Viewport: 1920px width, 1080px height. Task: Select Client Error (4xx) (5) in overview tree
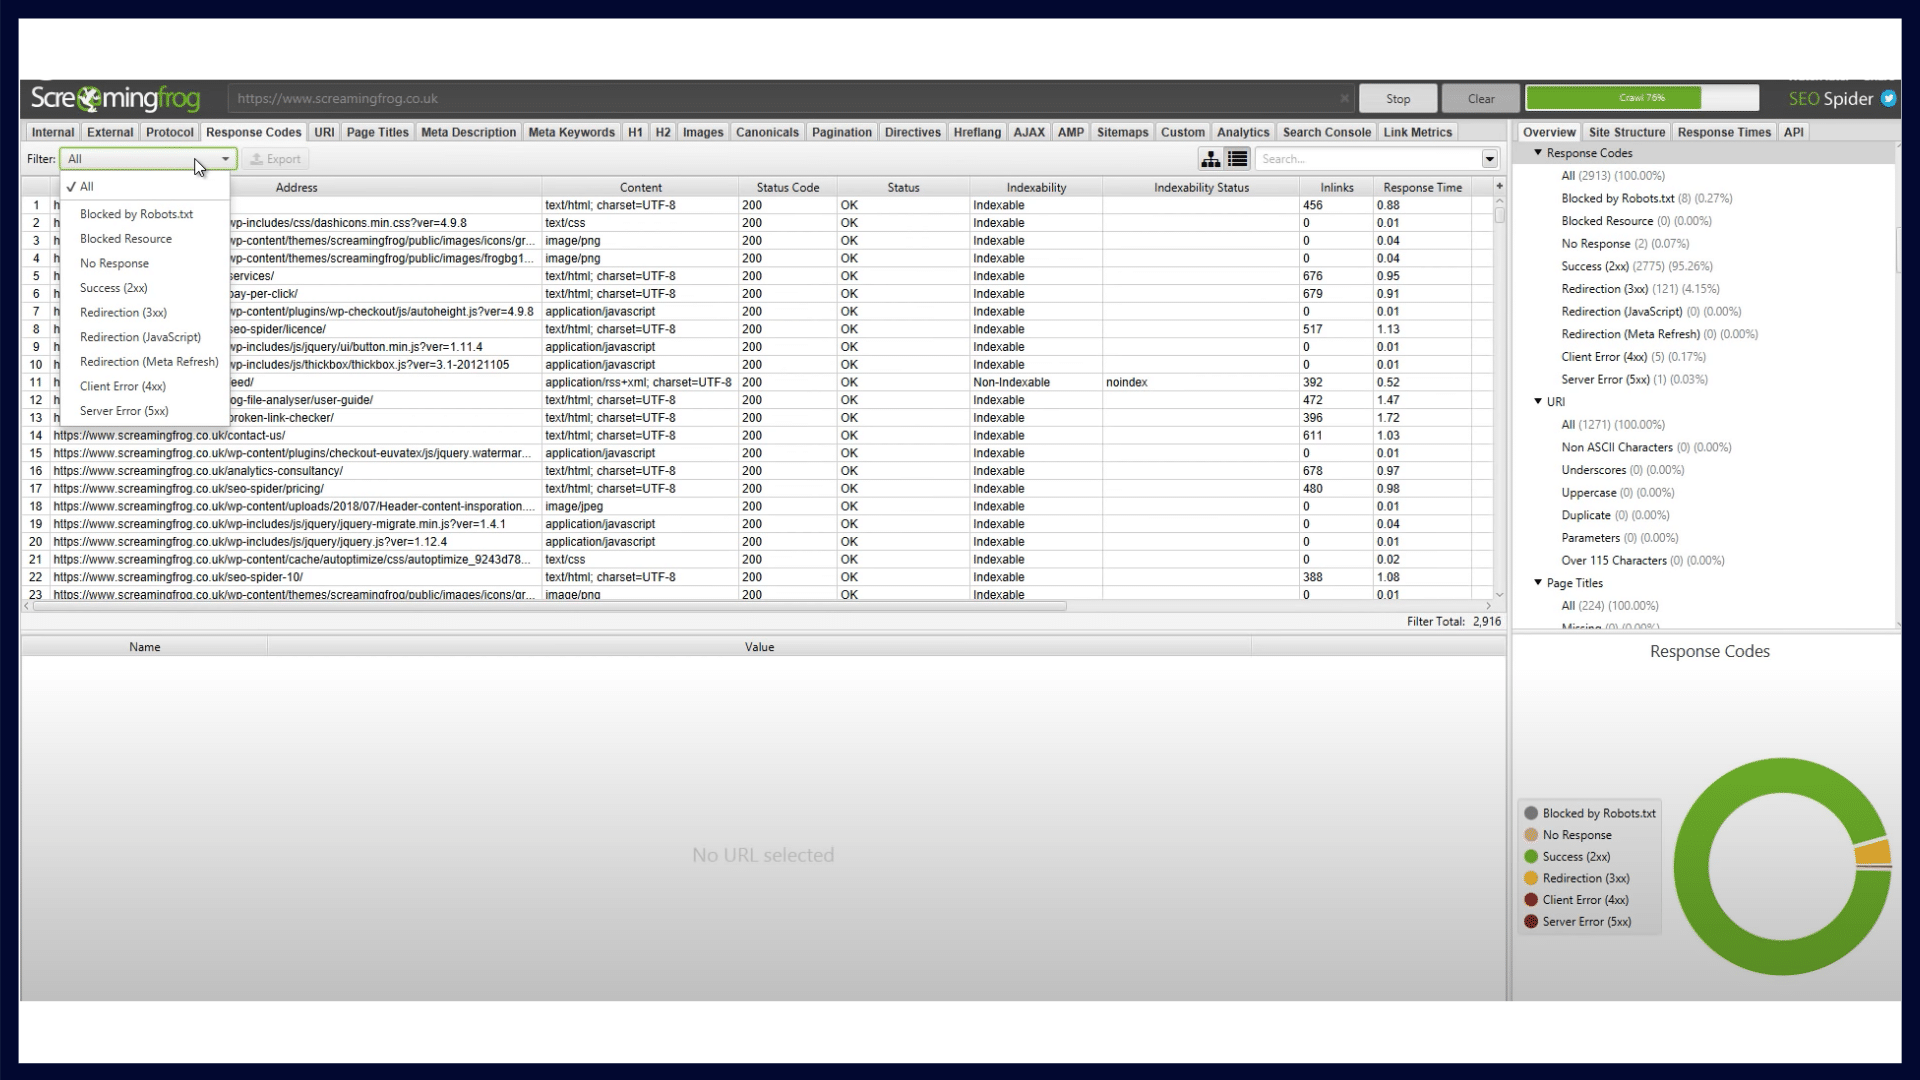click(1633, 357)
